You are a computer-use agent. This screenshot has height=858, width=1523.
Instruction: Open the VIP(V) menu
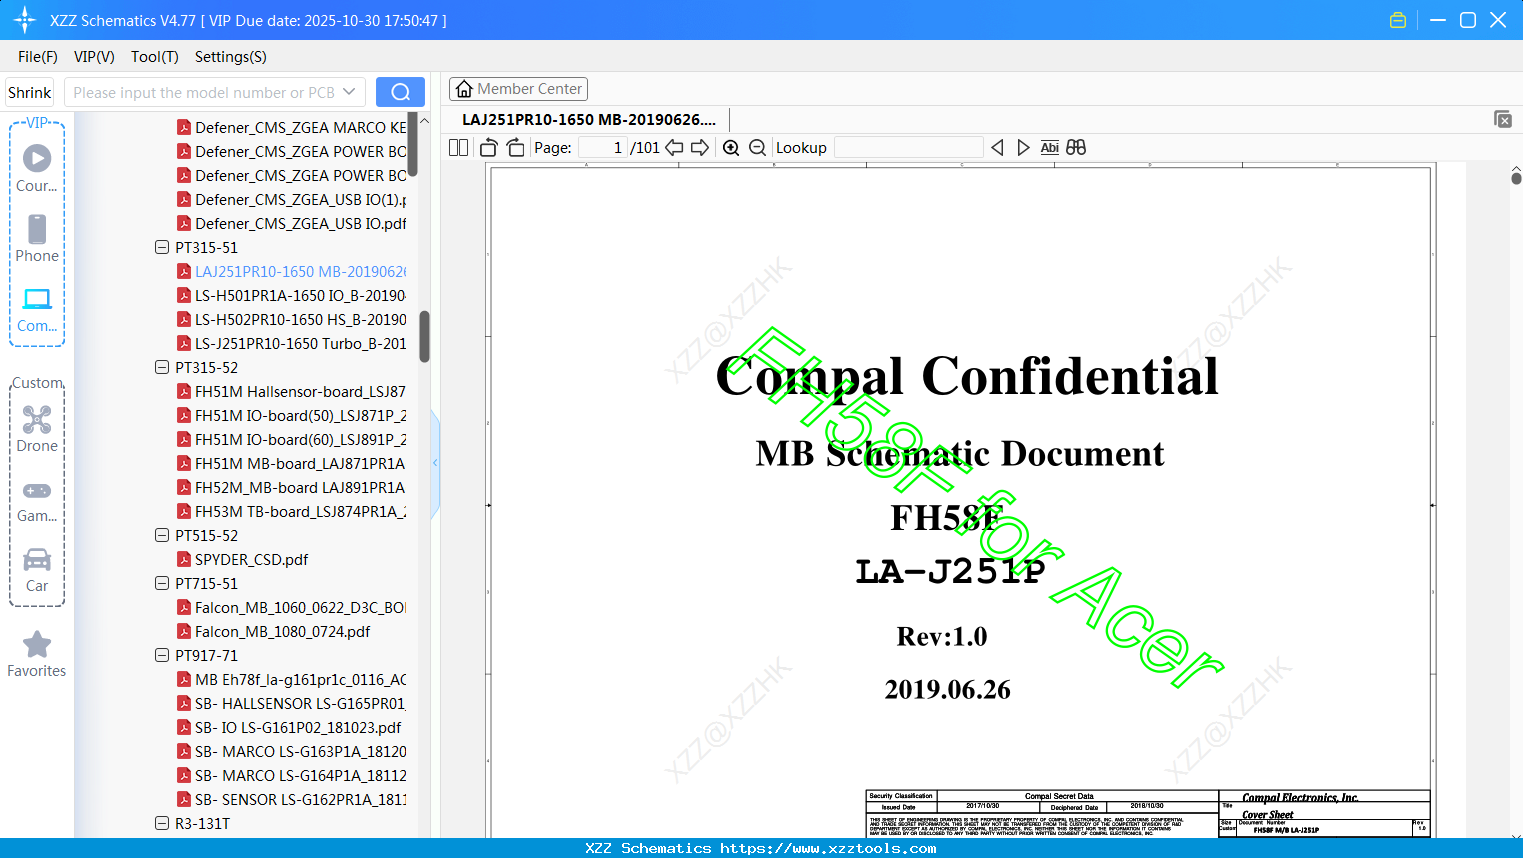click(94, 57)
